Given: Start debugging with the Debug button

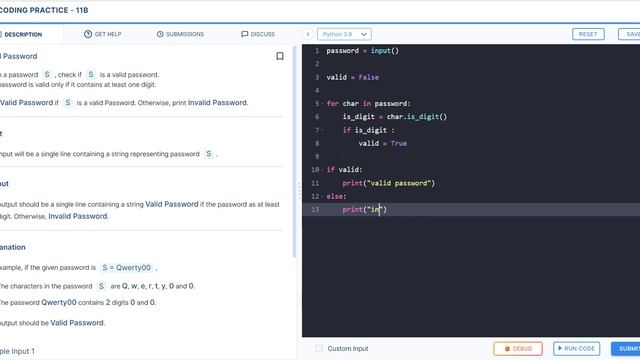Looking at the screenshot, I should [x=518, y=349].
